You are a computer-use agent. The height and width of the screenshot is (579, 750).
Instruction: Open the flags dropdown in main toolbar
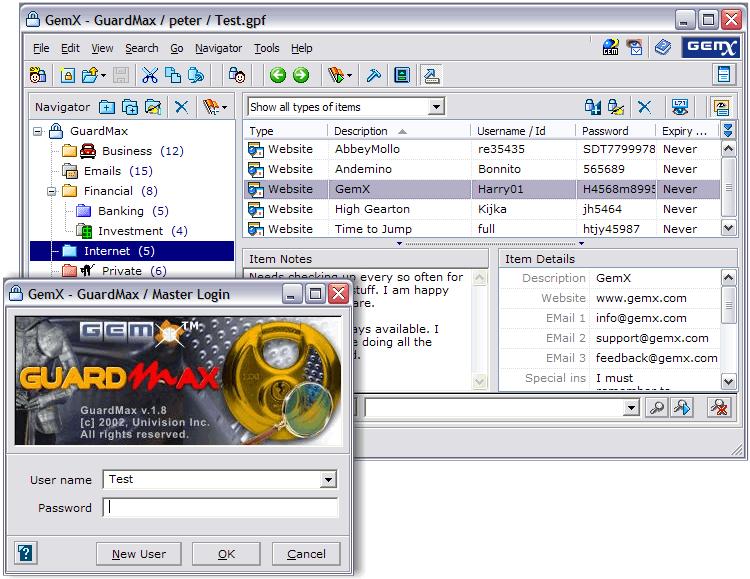(349, 76)
